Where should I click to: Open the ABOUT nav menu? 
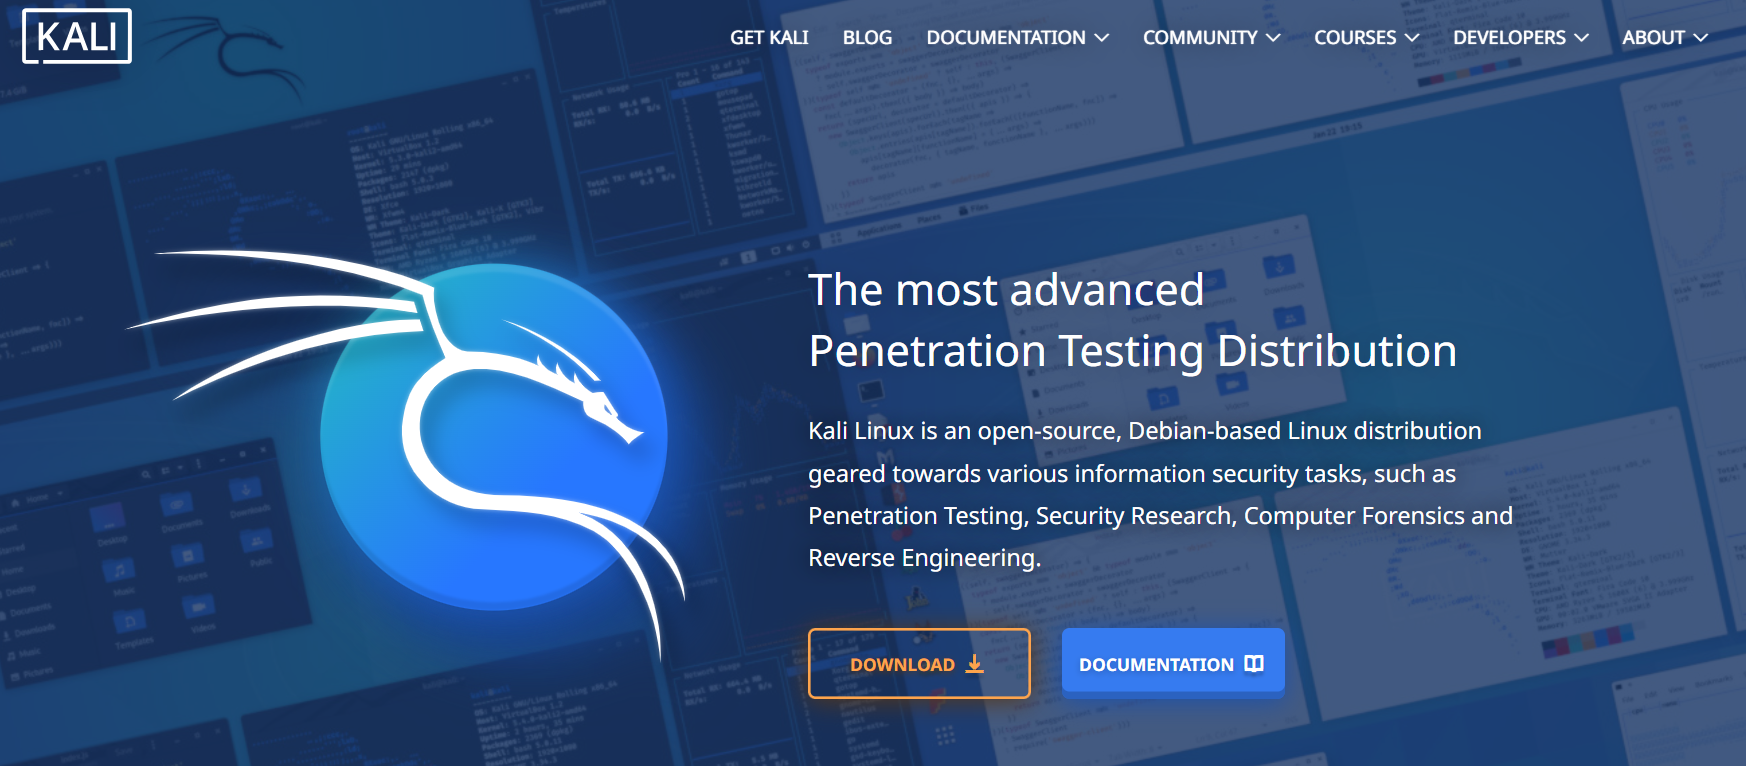(1665, 37)
